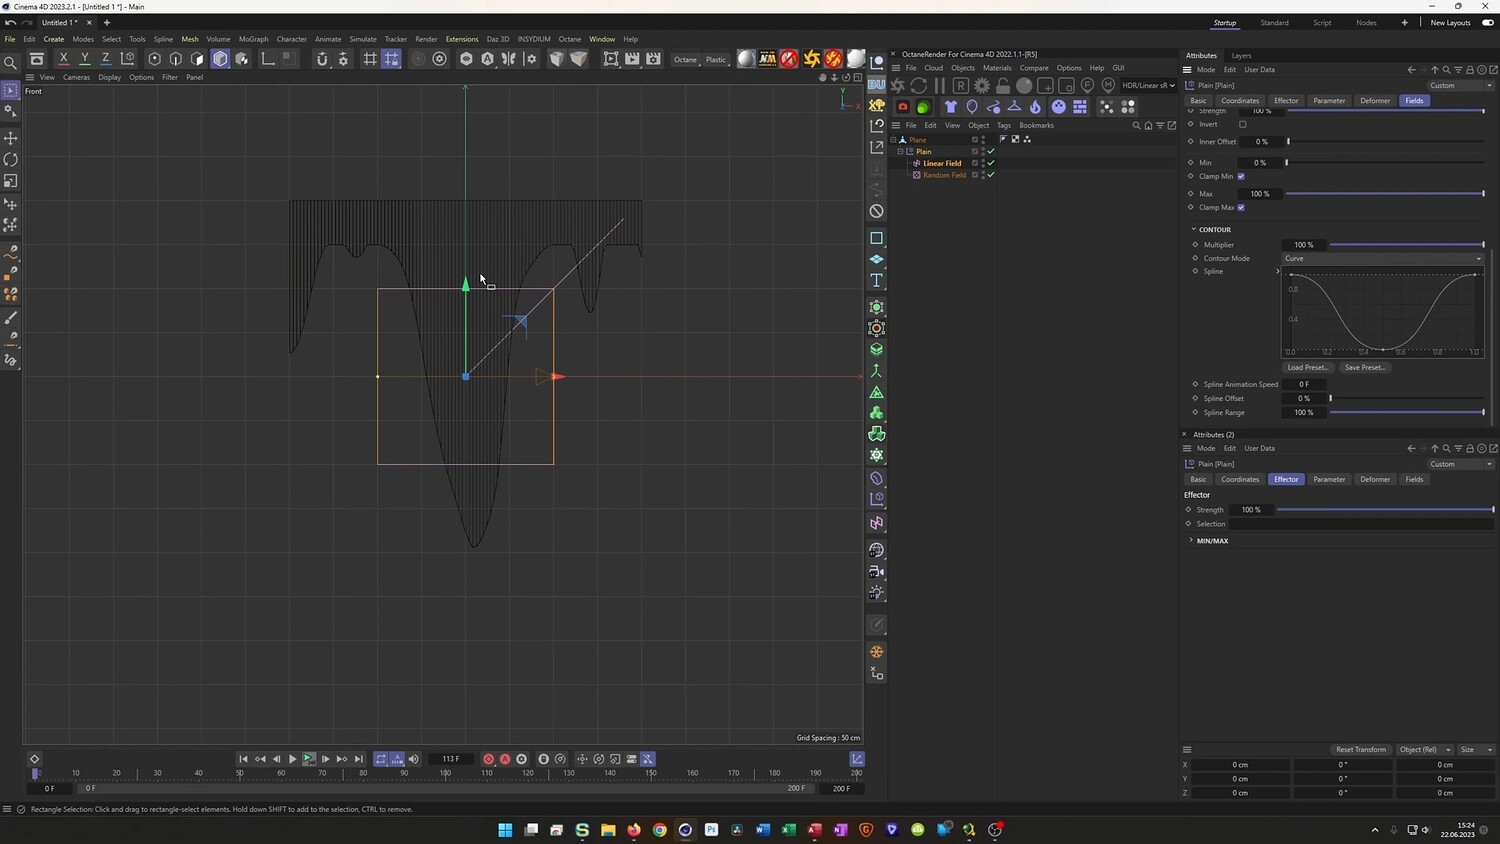The width and height of the screenshot is (1500, 844).
Task: Select the Text spline tool icon
Action: click(876, 281)
